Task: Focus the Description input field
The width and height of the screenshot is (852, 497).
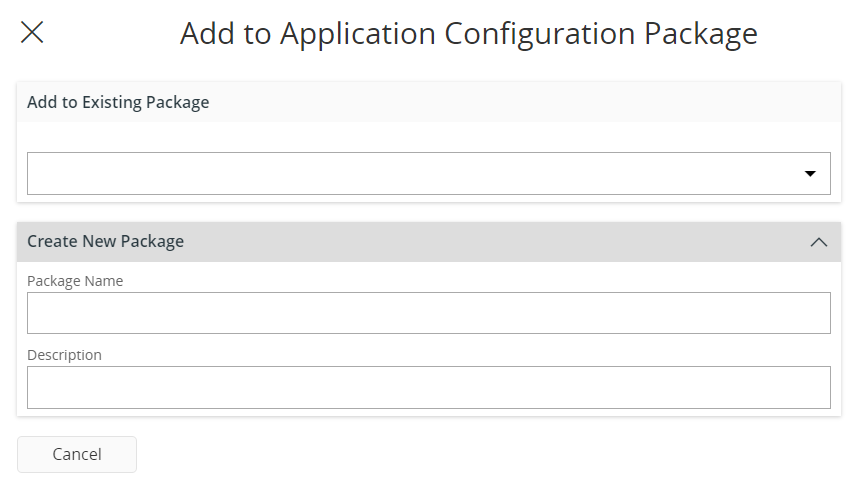Action: [428, 387]
